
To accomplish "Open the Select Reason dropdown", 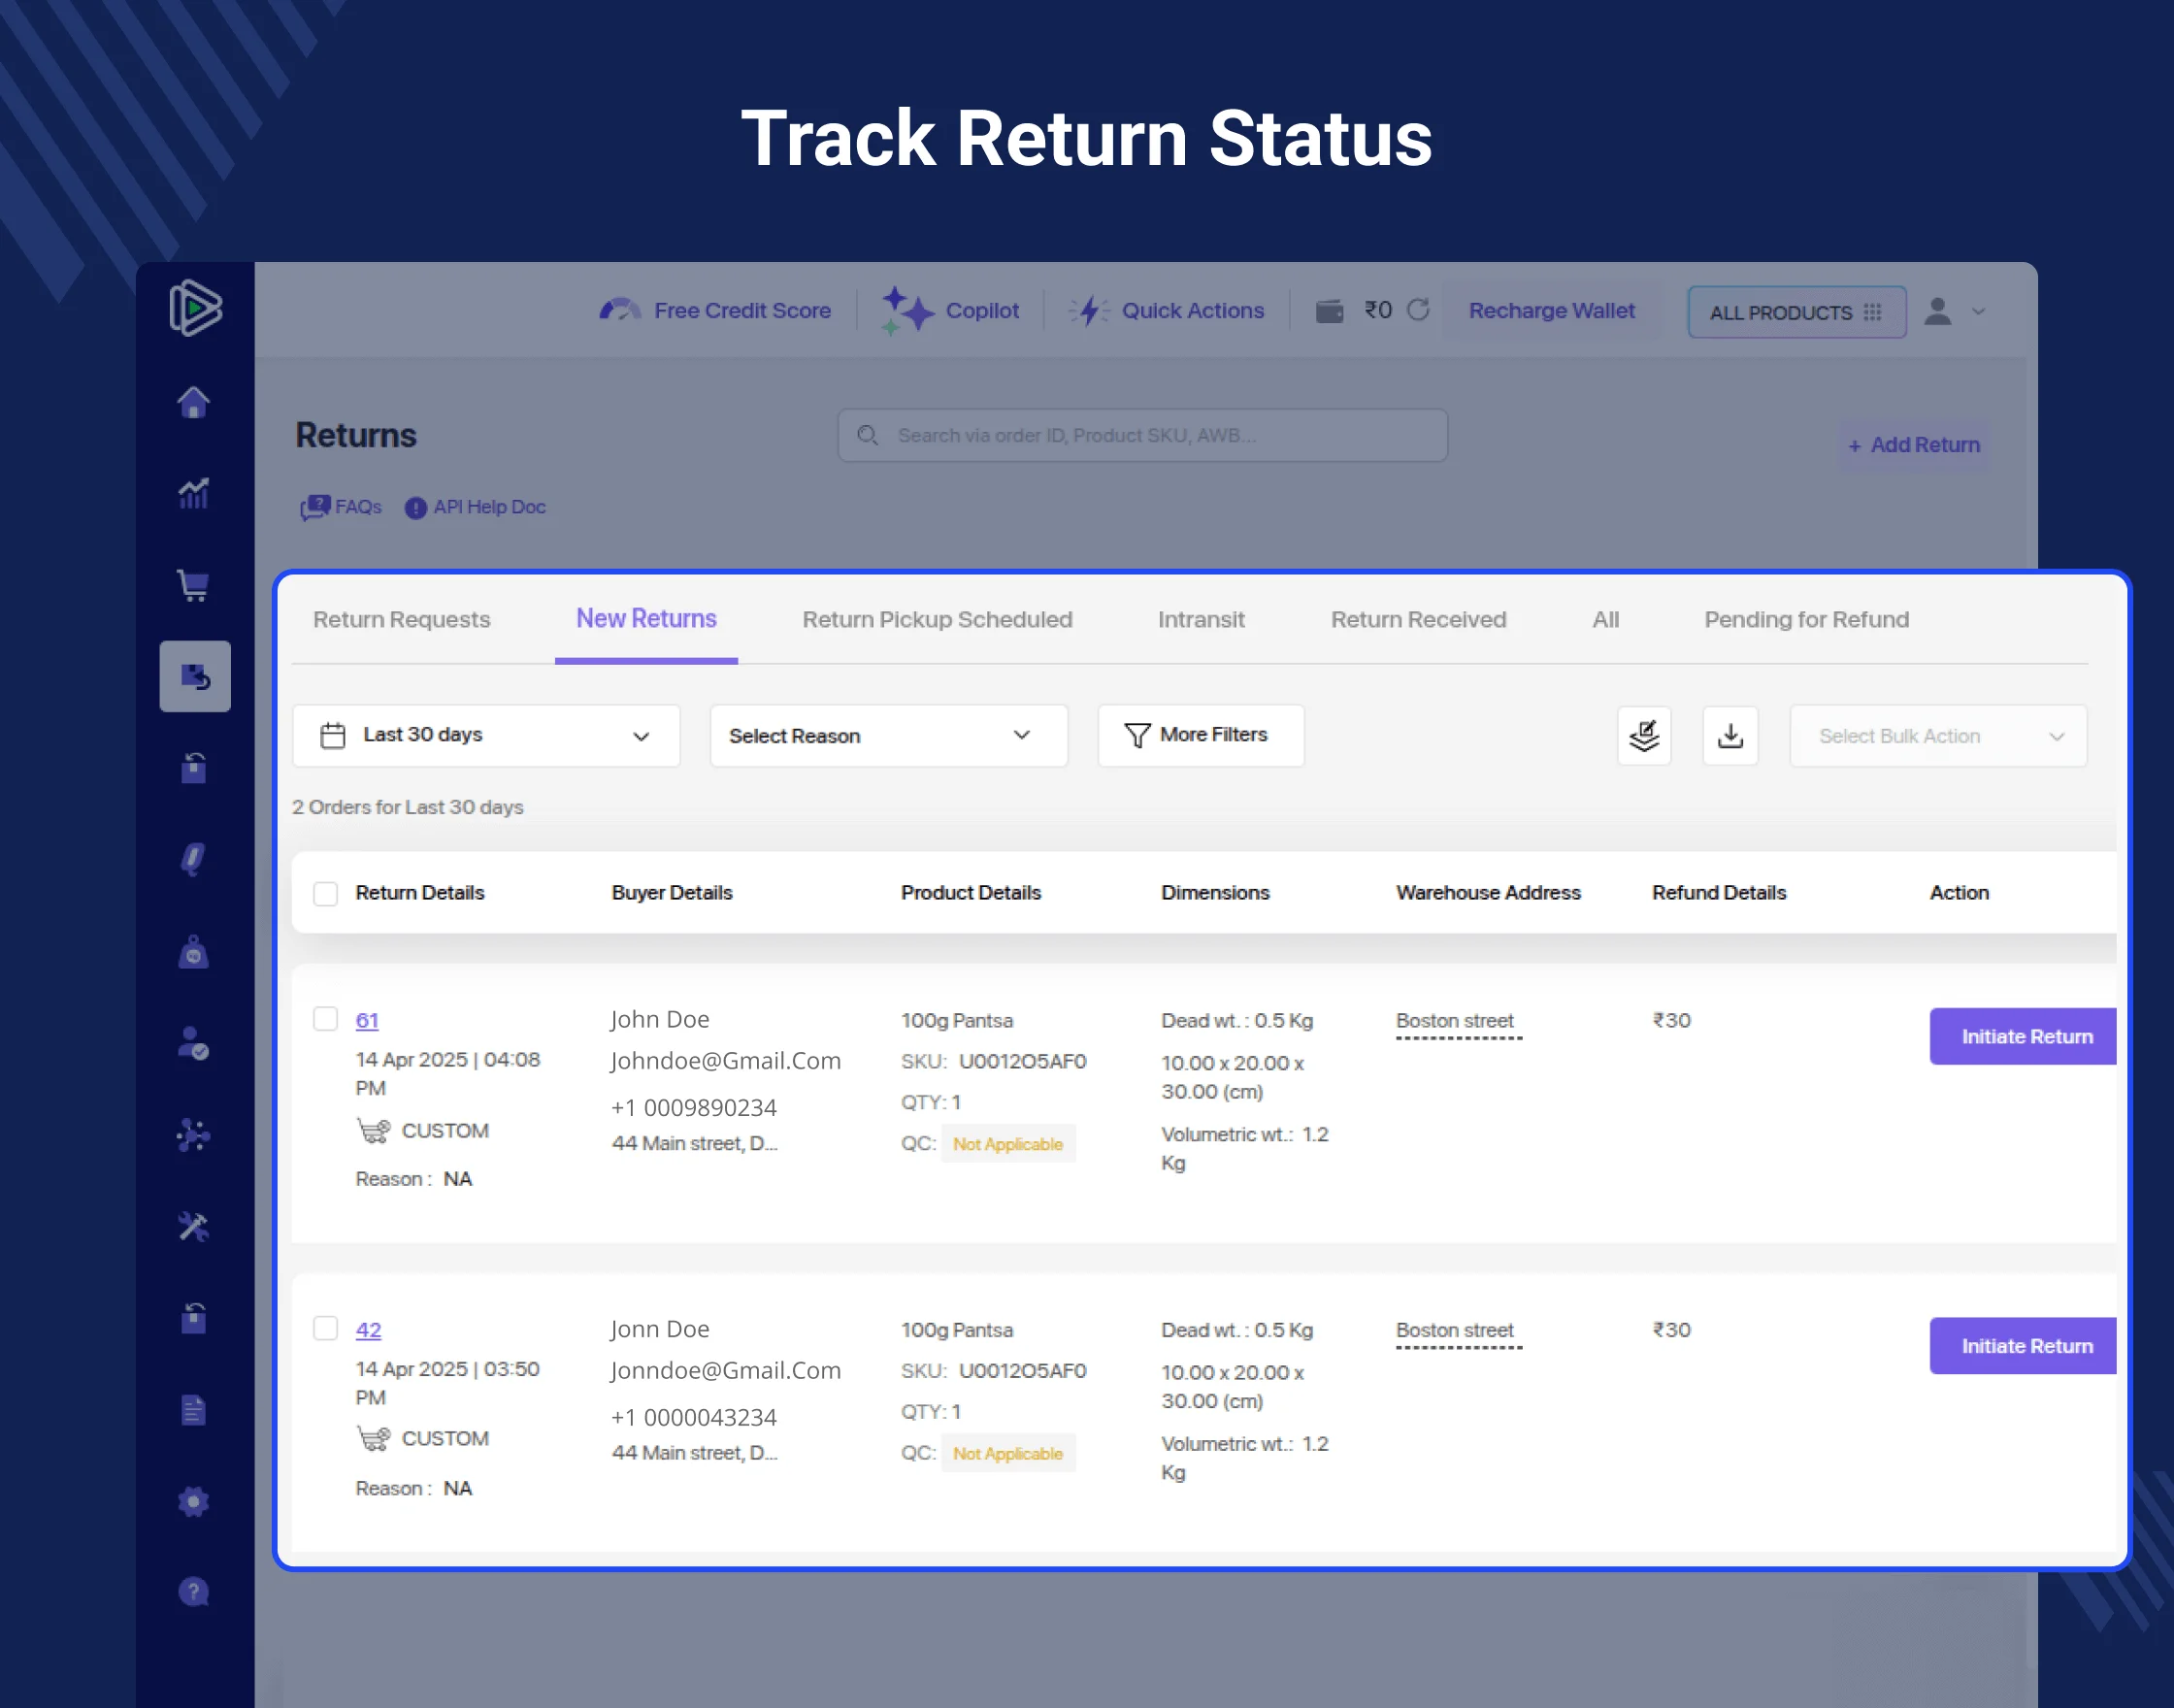I will (x=888, y=736).
